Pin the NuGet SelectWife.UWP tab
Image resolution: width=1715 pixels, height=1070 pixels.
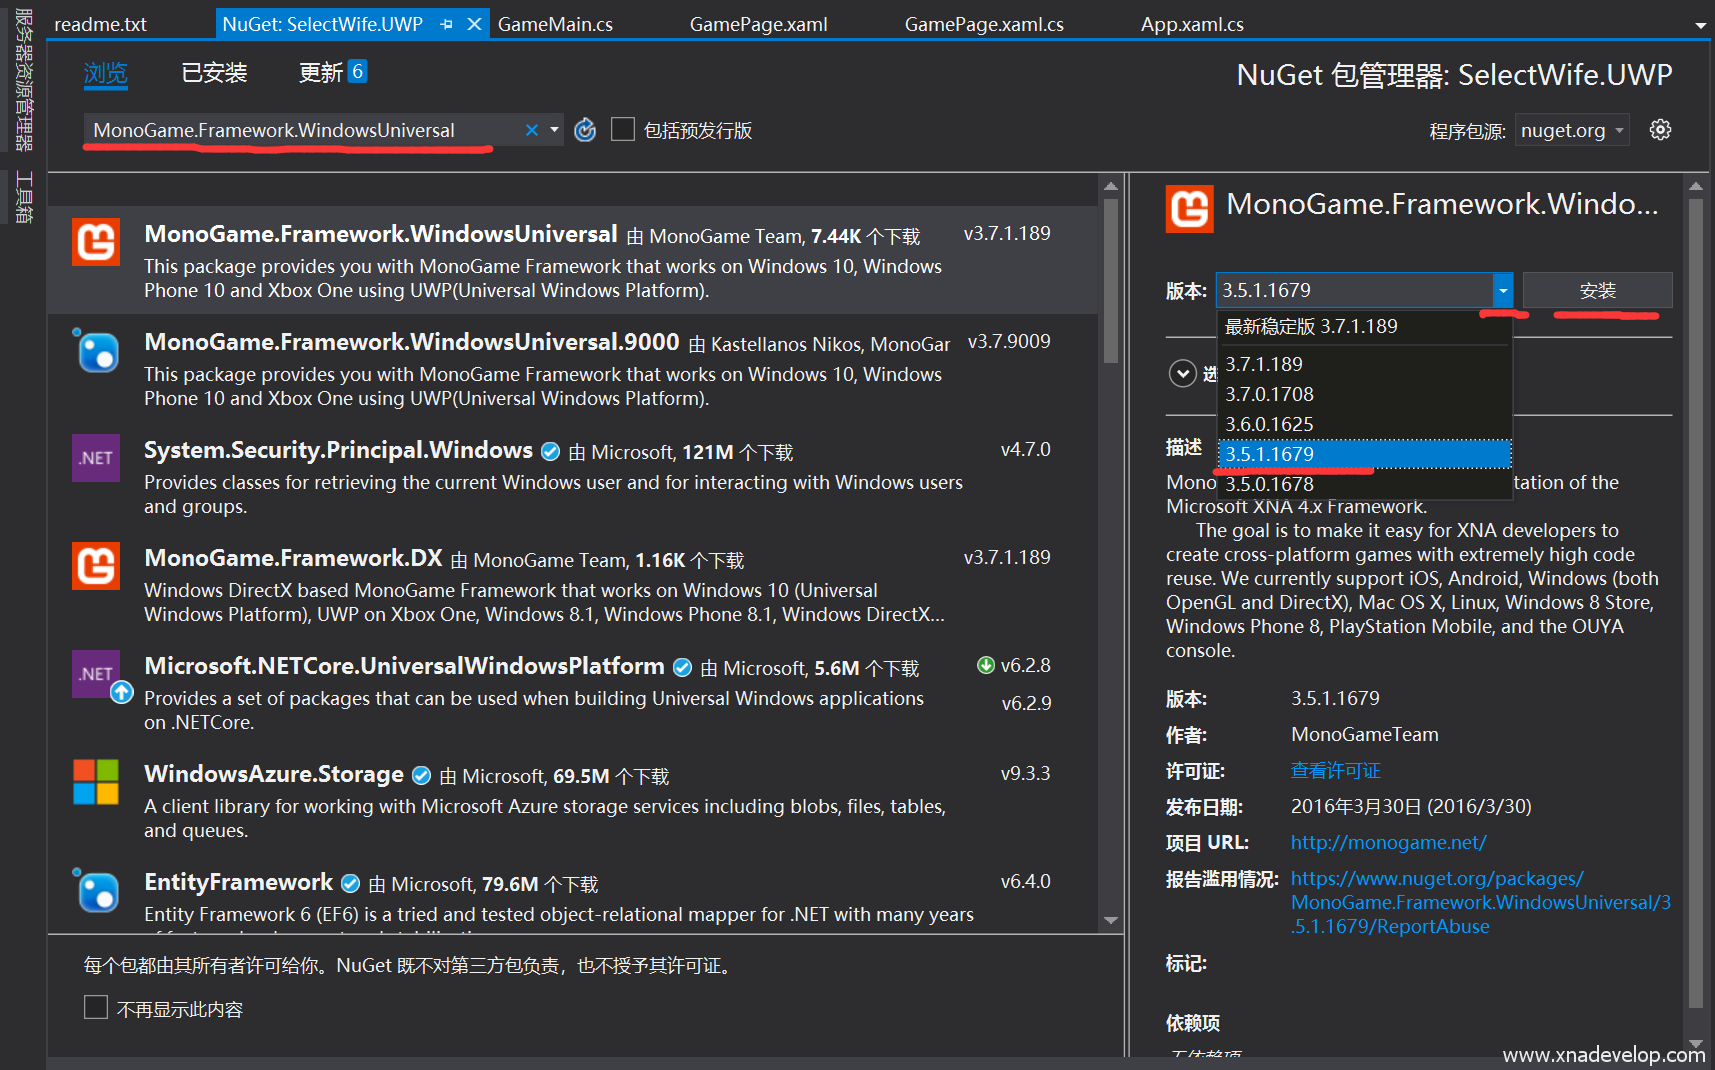(447, 24)
